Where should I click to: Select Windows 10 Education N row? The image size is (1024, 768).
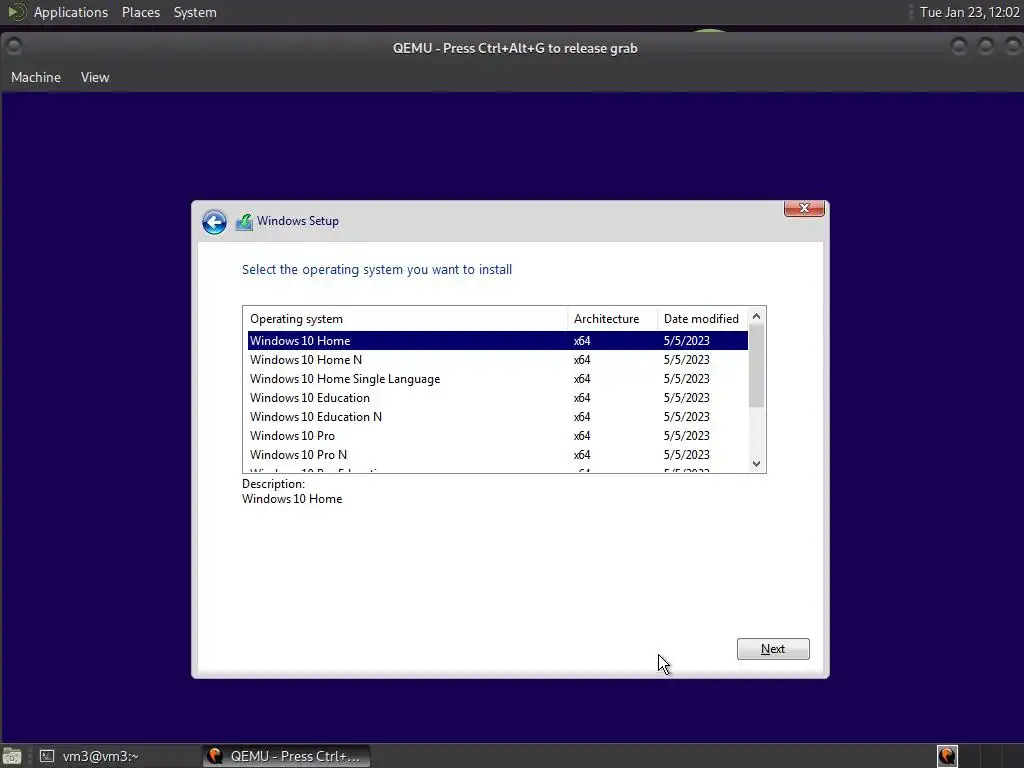[498, 416]
